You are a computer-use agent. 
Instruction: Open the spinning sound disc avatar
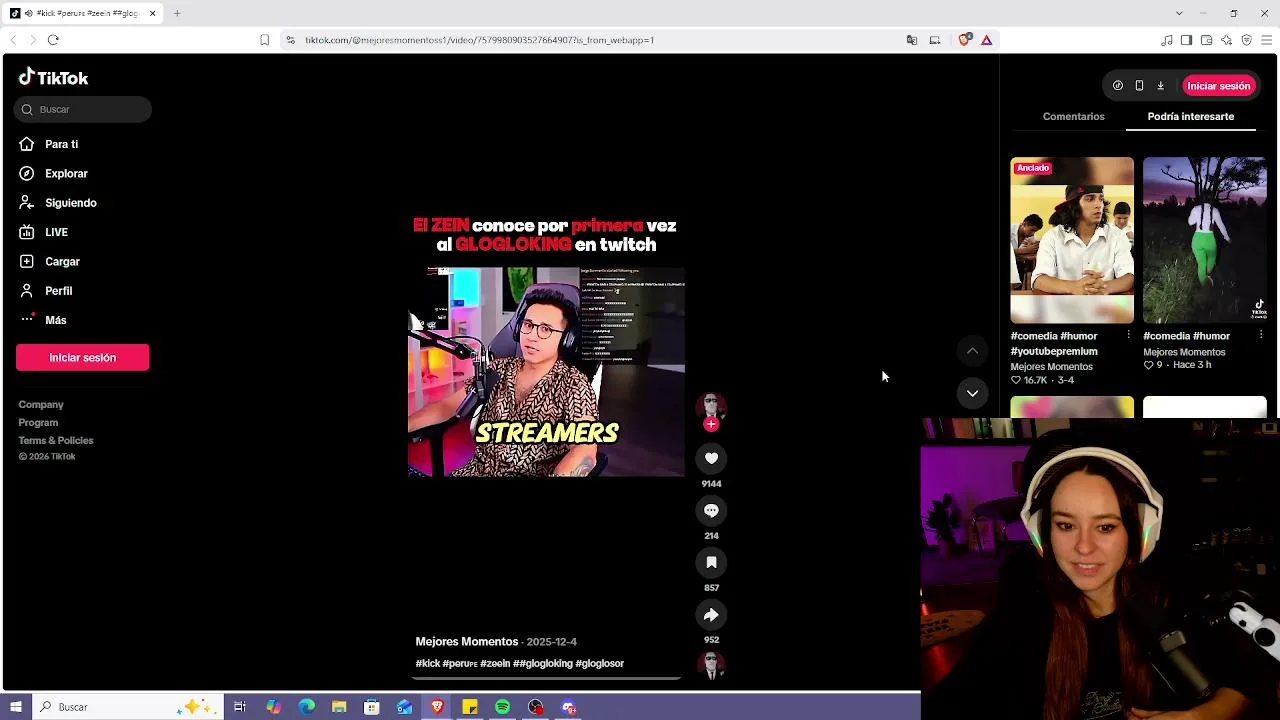711,665
